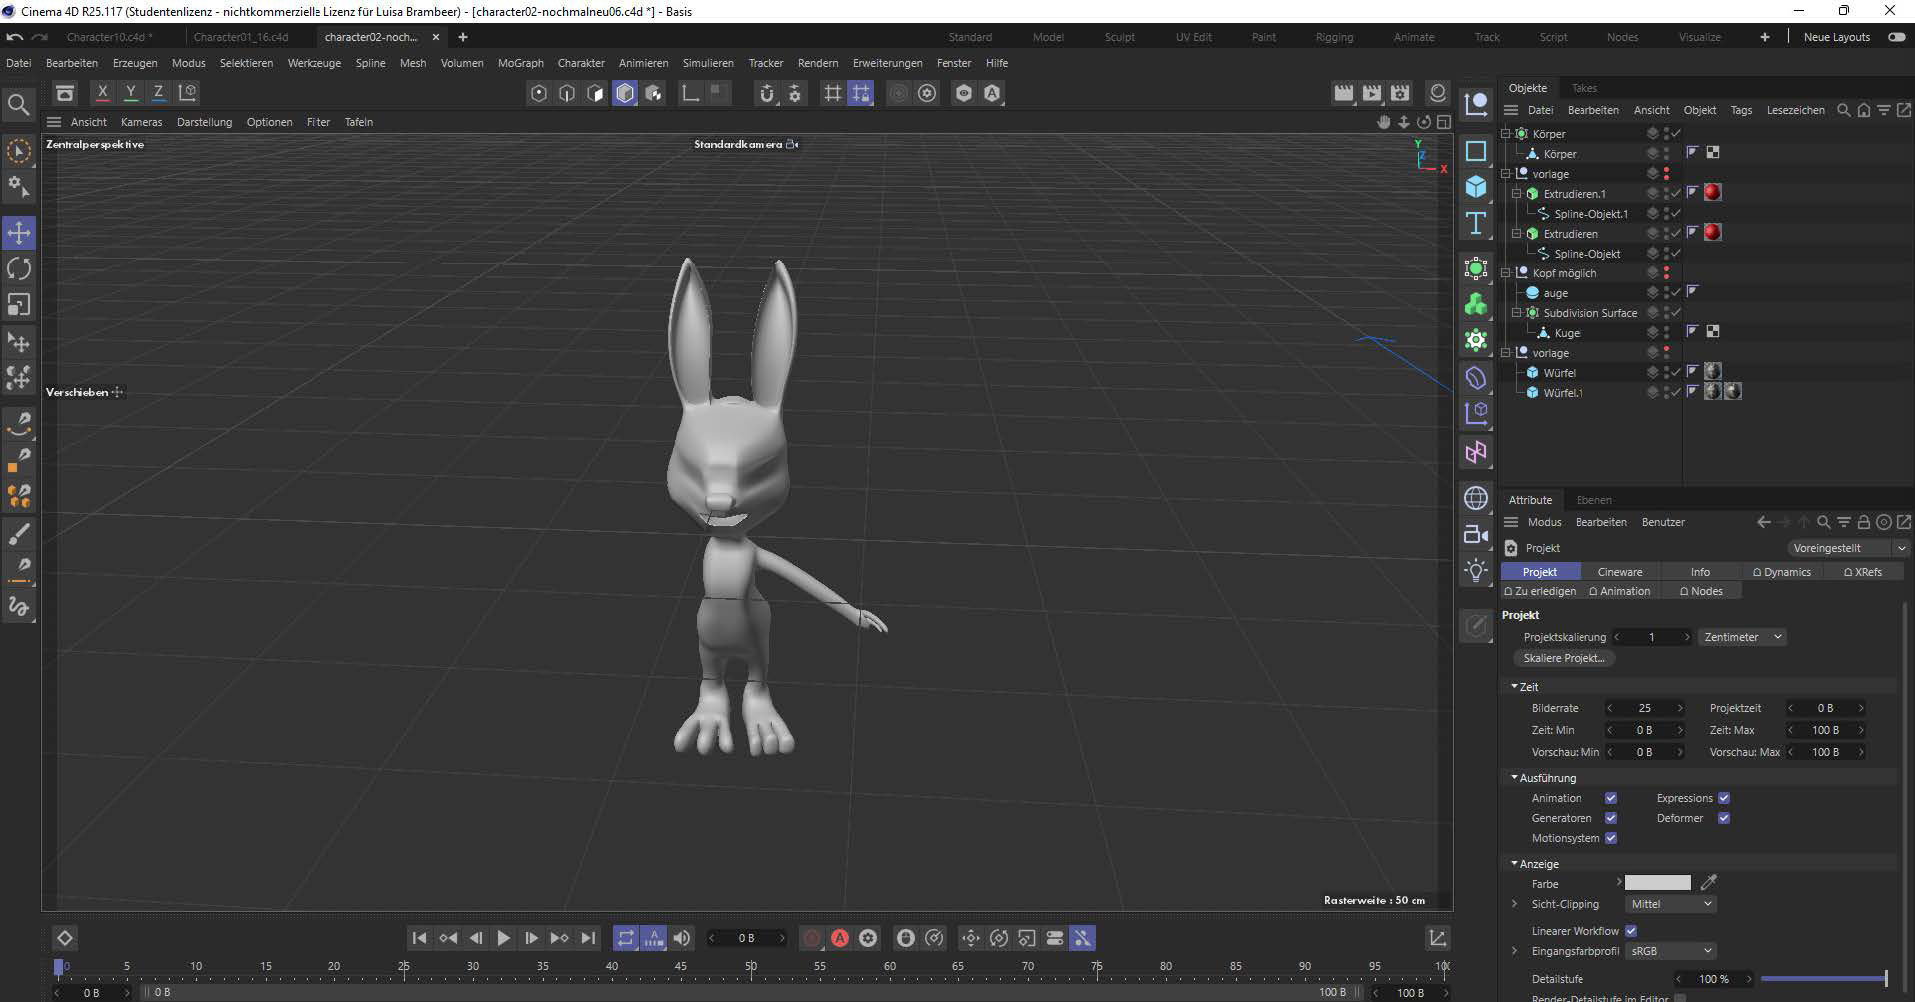
Task: Collapse the Zeit section
Action: pos(1514,687)
